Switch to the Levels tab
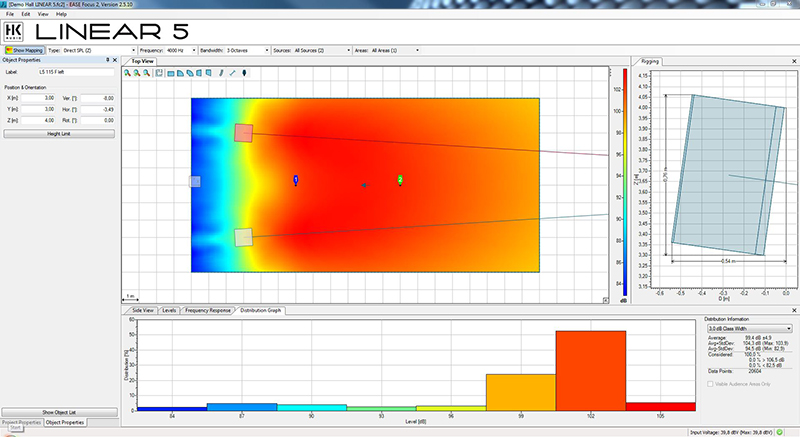Screen dimensions: 800x437 [x=169, y=310]
